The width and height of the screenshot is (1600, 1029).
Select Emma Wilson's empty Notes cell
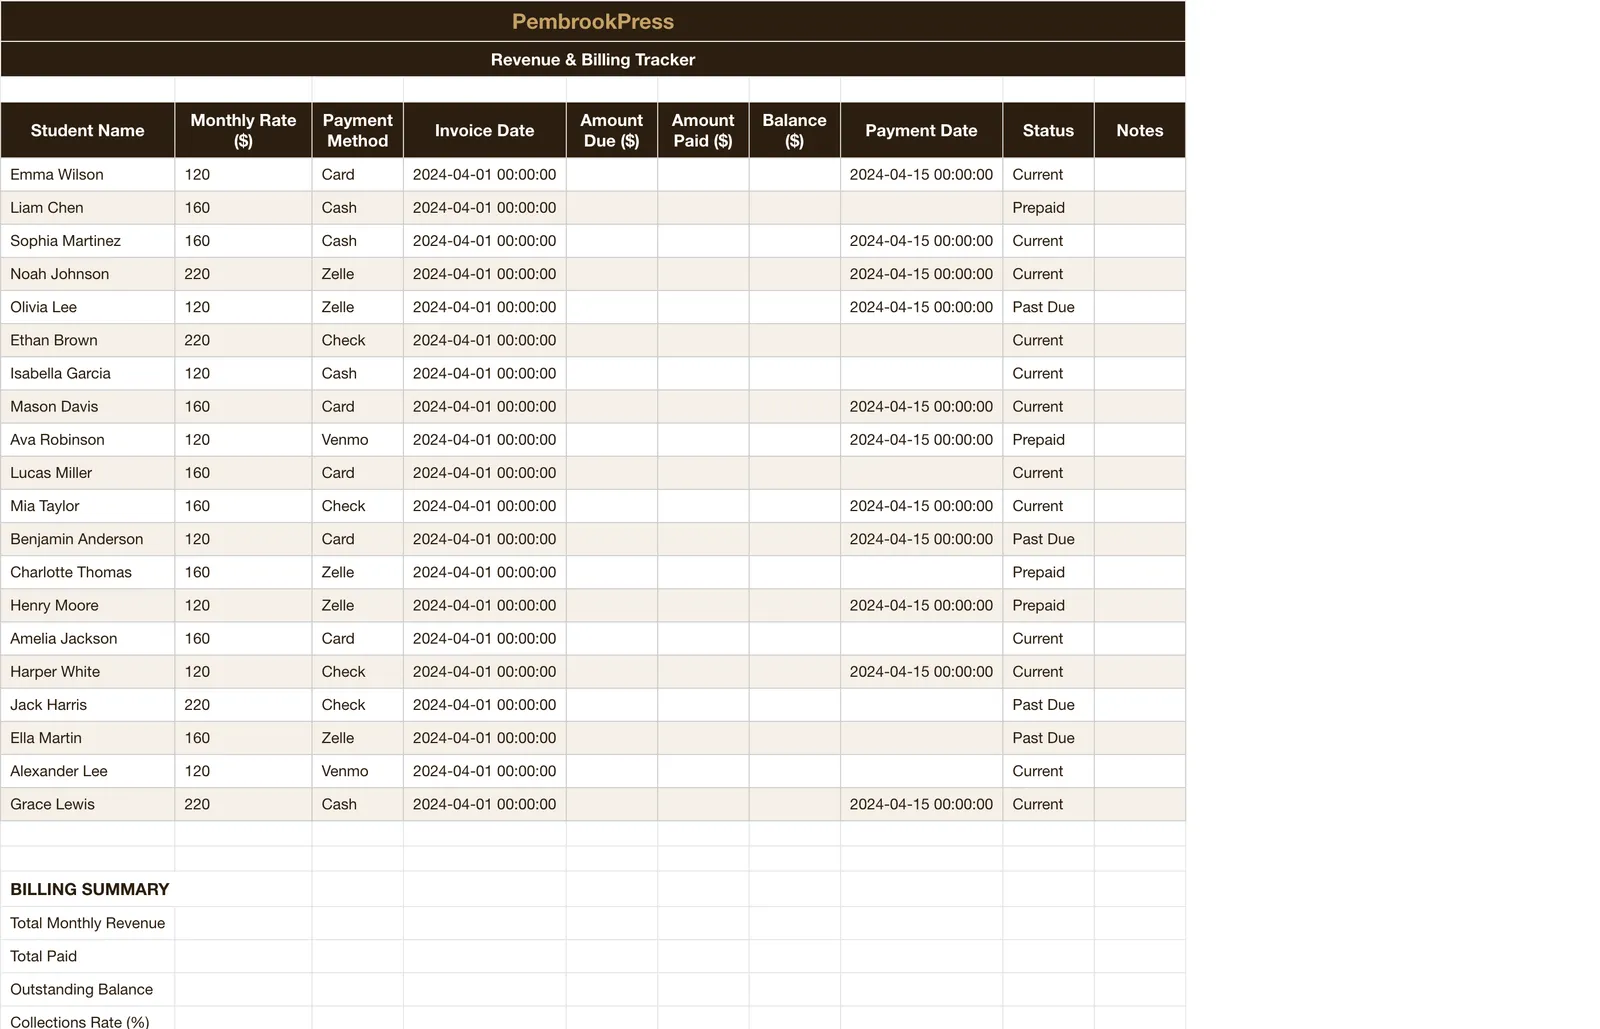point(1139,174)
